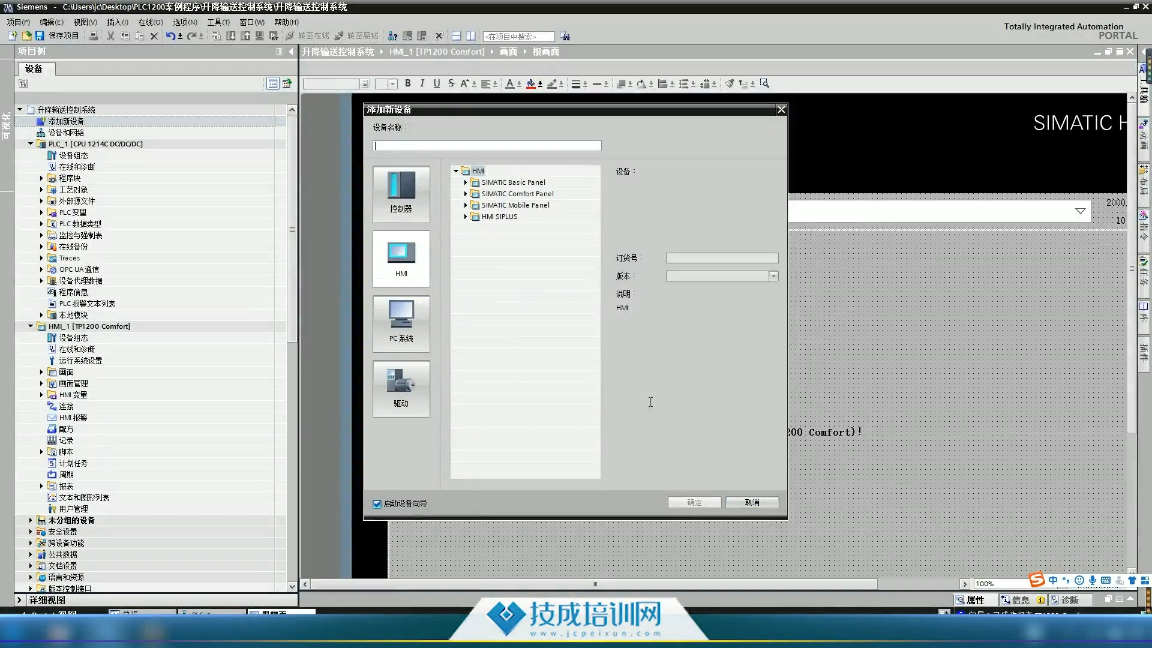1152x648 pixels.
Task: Open the 版本 version dropdown
Action: tap(774, 276)
